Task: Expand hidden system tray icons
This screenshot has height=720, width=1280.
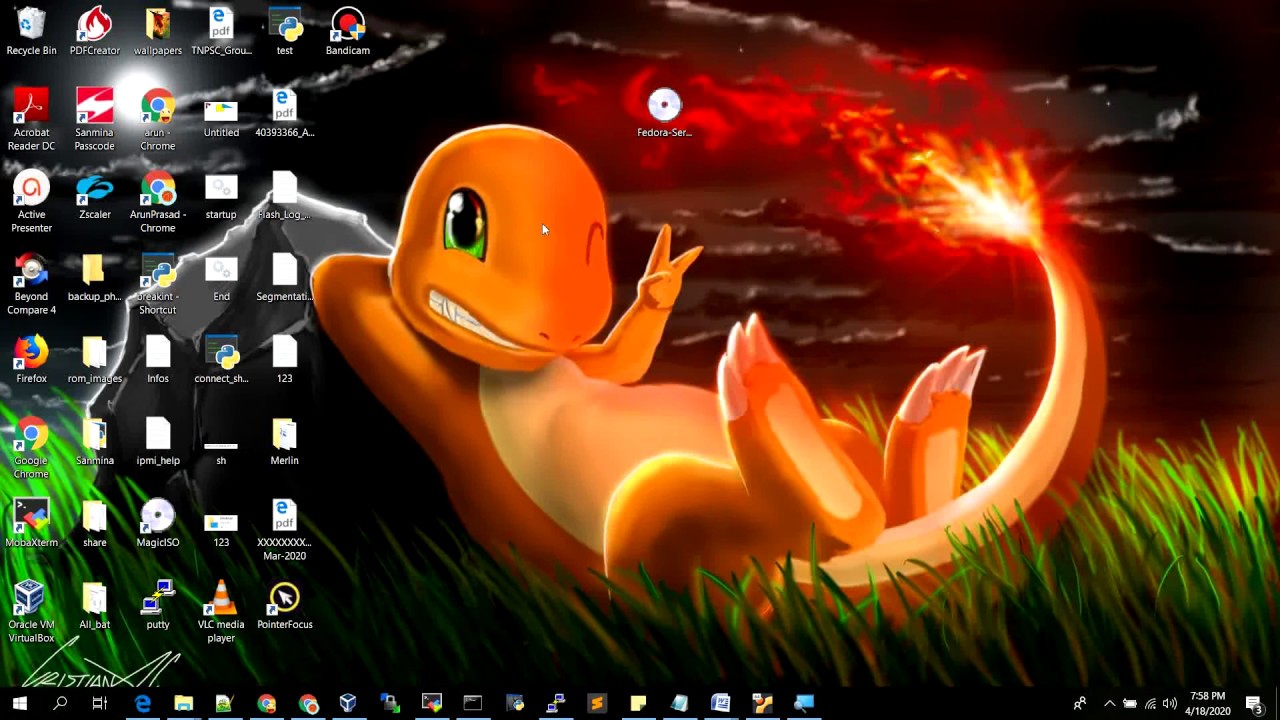Action: (1109, 703)
